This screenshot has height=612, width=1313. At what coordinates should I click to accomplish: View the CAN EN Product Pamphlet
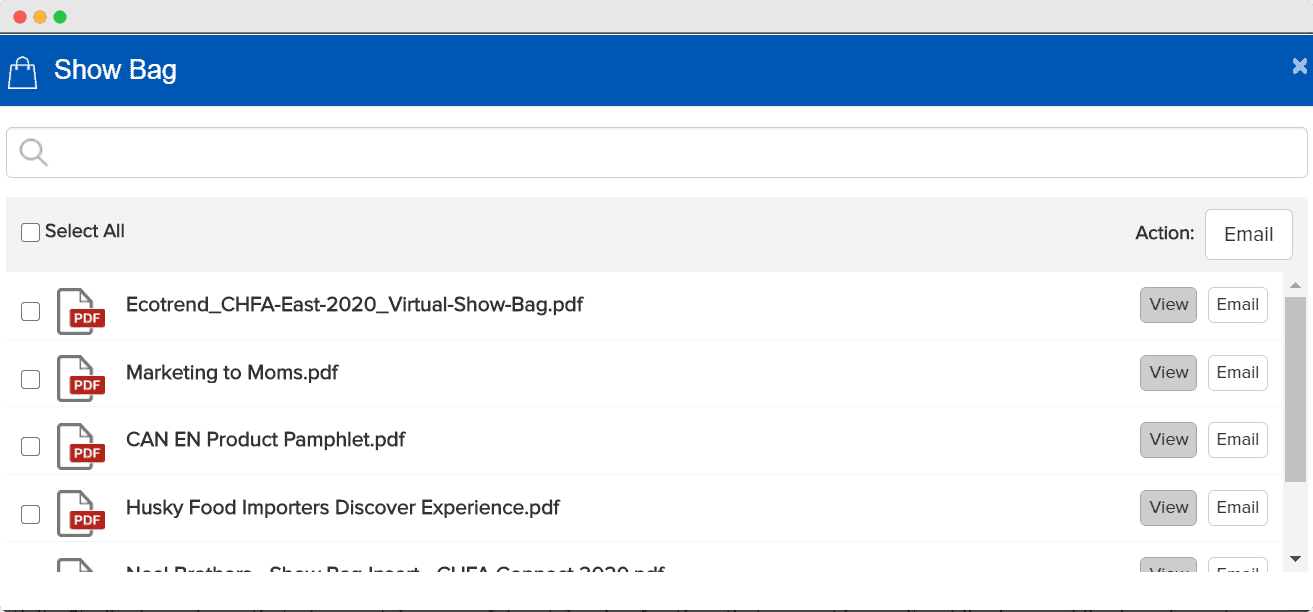point(1168,440)
